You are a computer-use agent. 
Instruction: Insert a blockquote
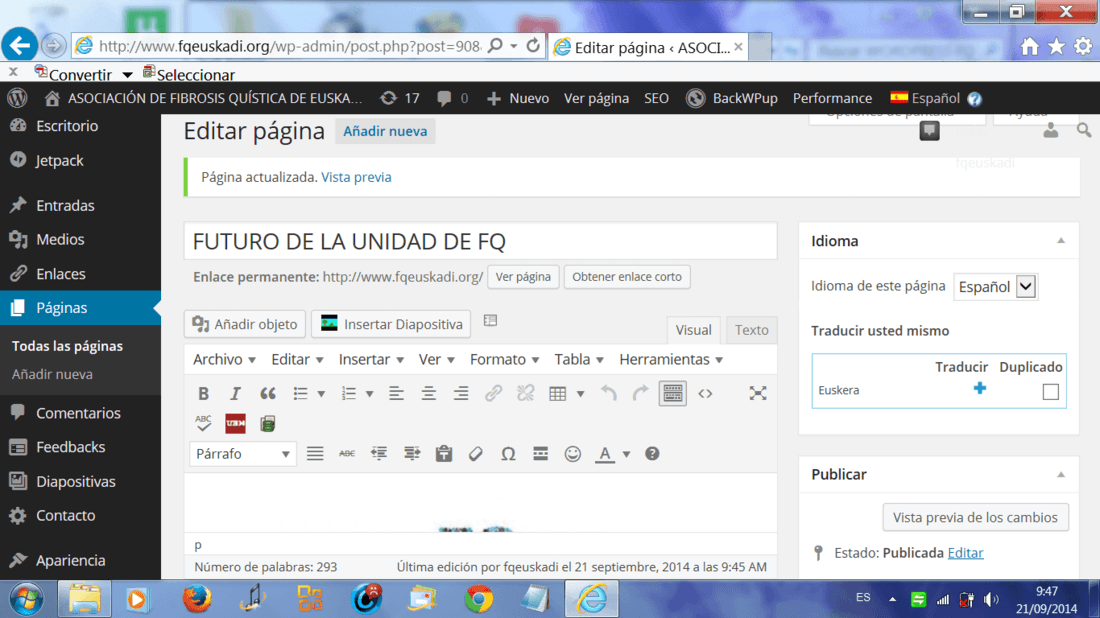coord(267,394)
